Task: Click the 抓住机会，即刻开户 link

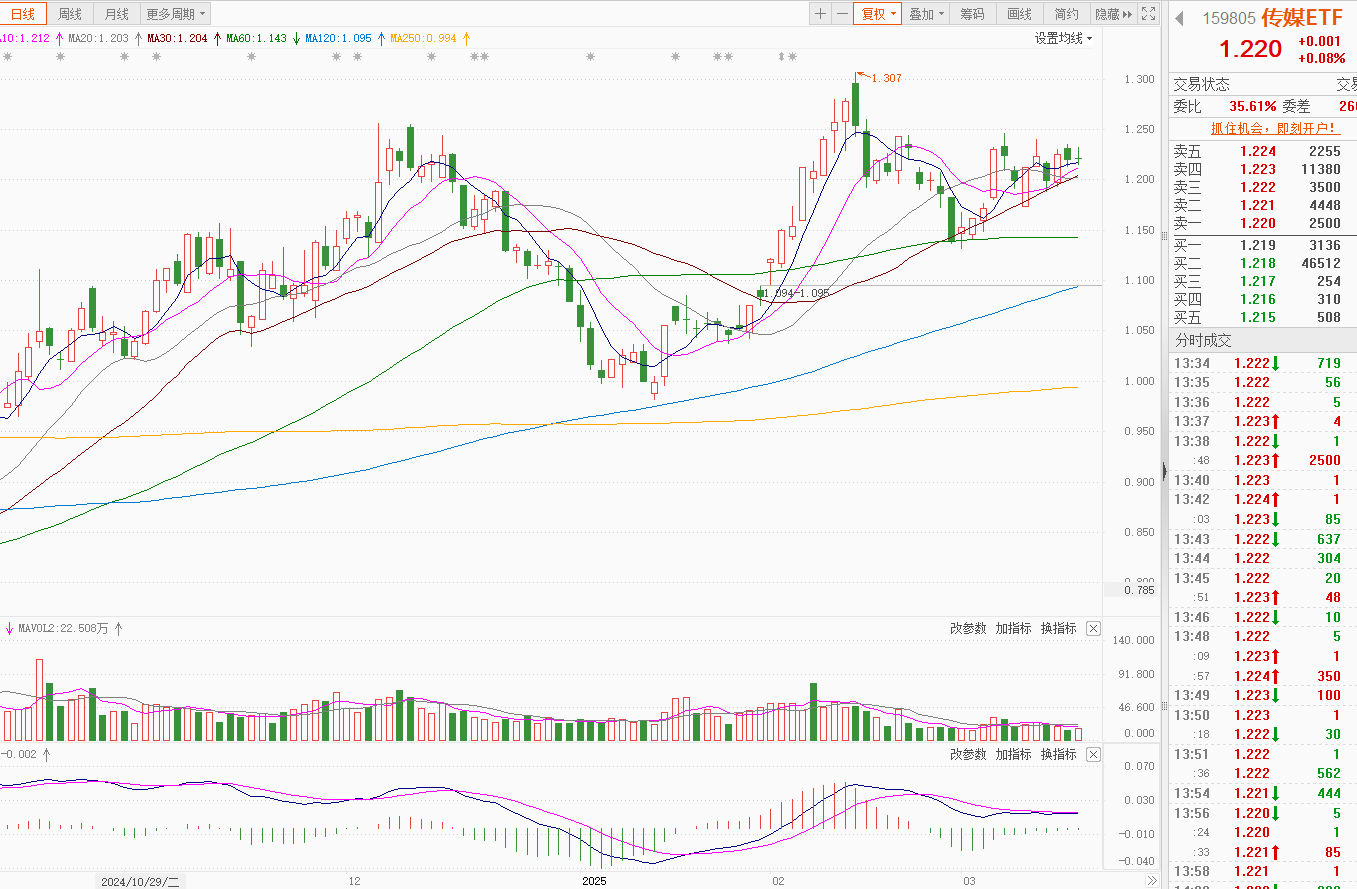Action: [1275, 128]
